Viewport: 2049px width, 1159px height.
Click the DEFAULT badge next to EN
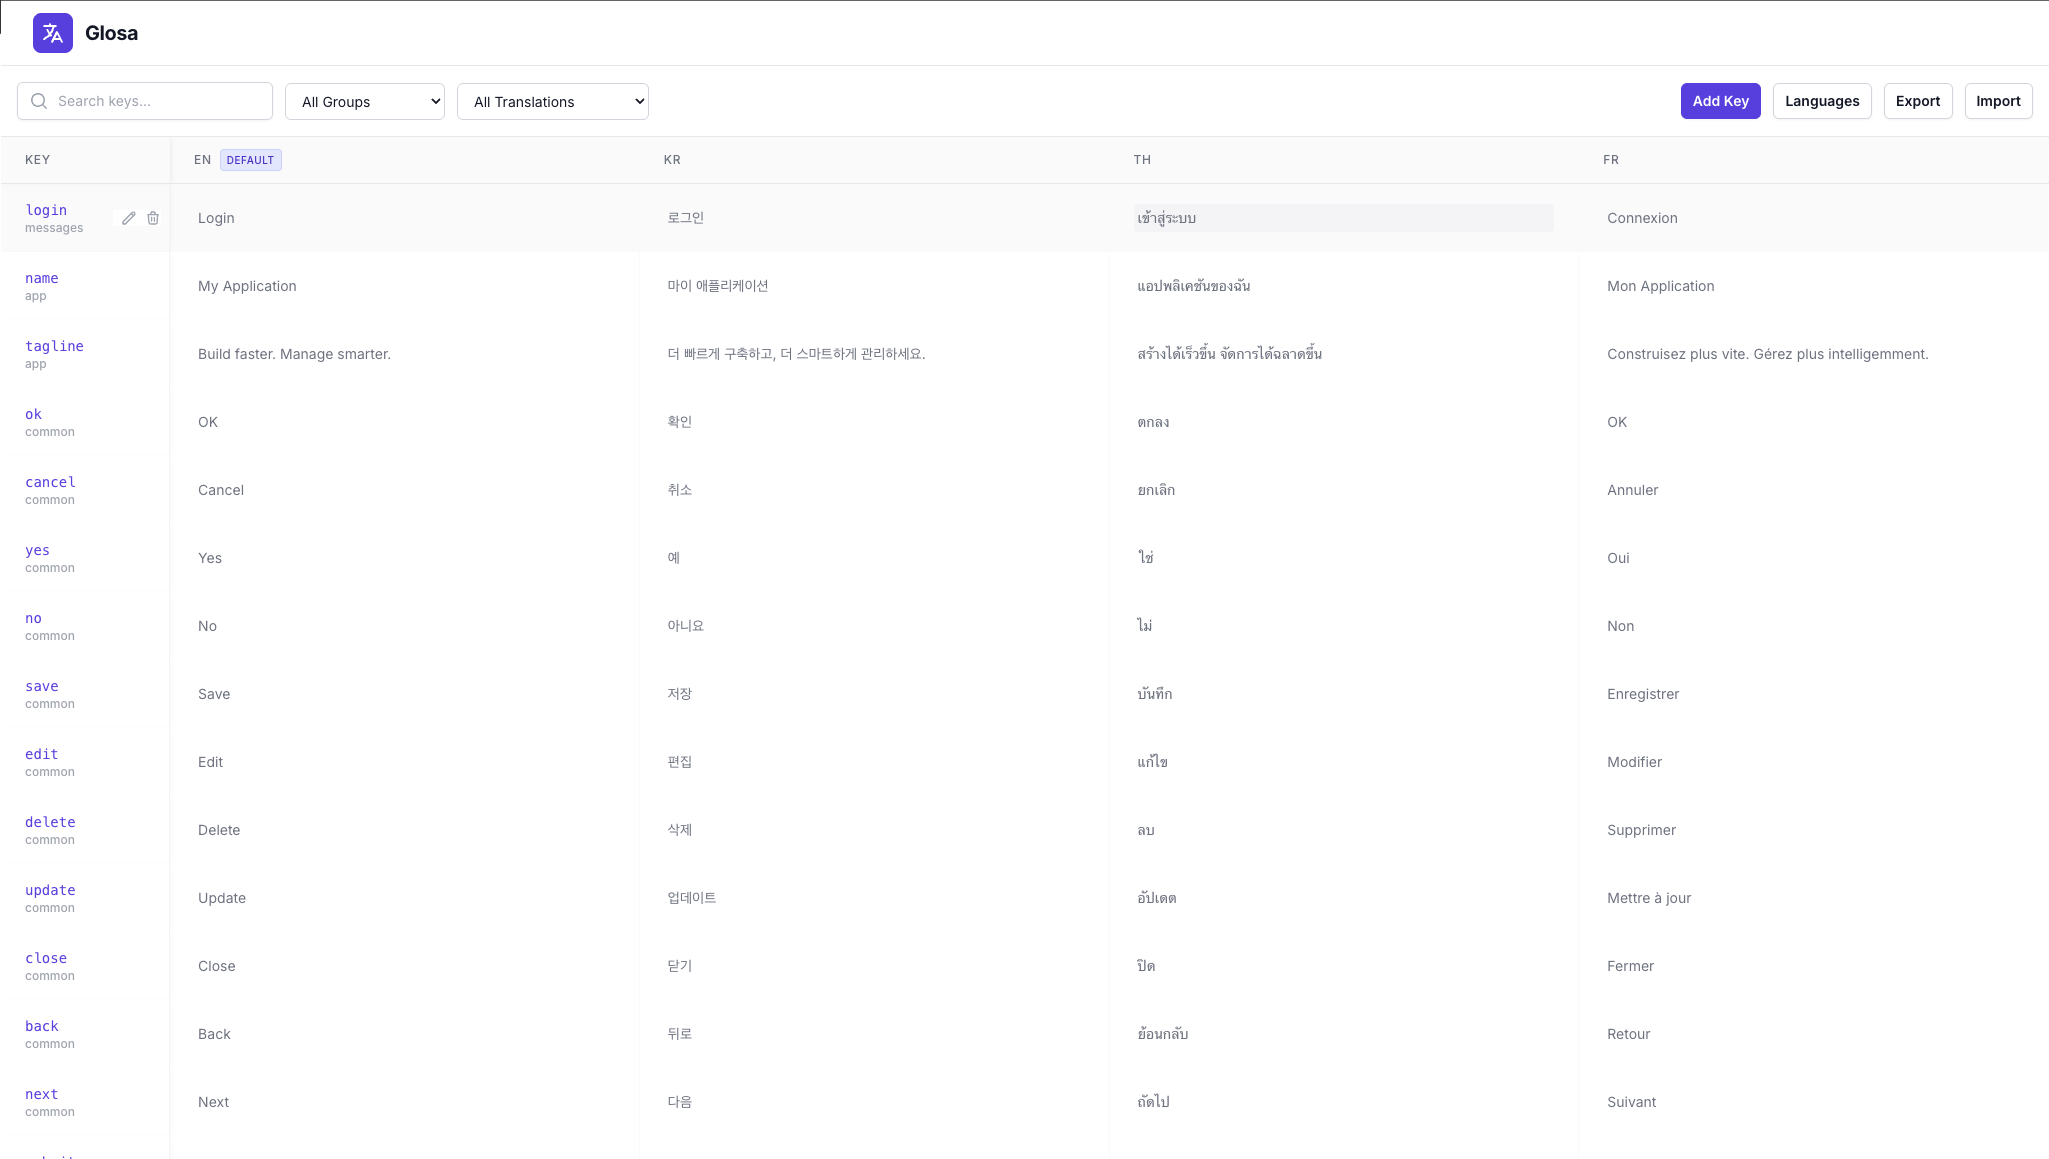(249, 159)
